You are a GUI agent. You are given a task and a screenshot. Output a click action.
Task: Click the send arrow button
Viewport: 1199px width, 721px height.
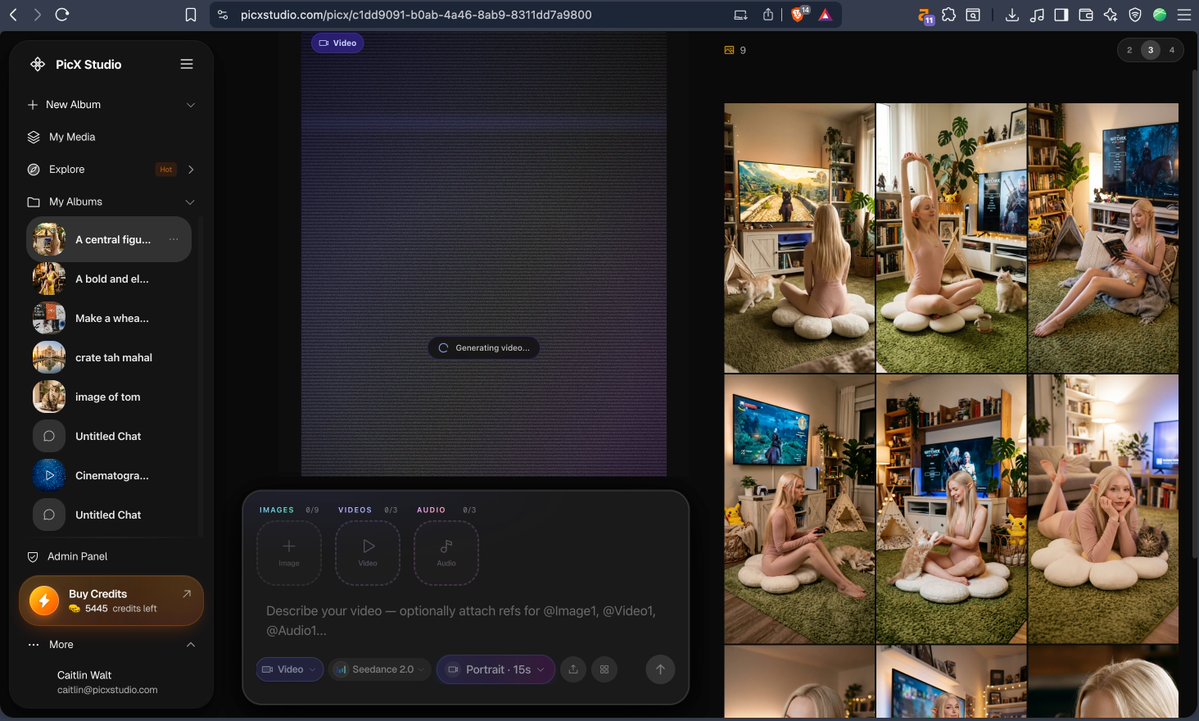(x=660, y=669)
